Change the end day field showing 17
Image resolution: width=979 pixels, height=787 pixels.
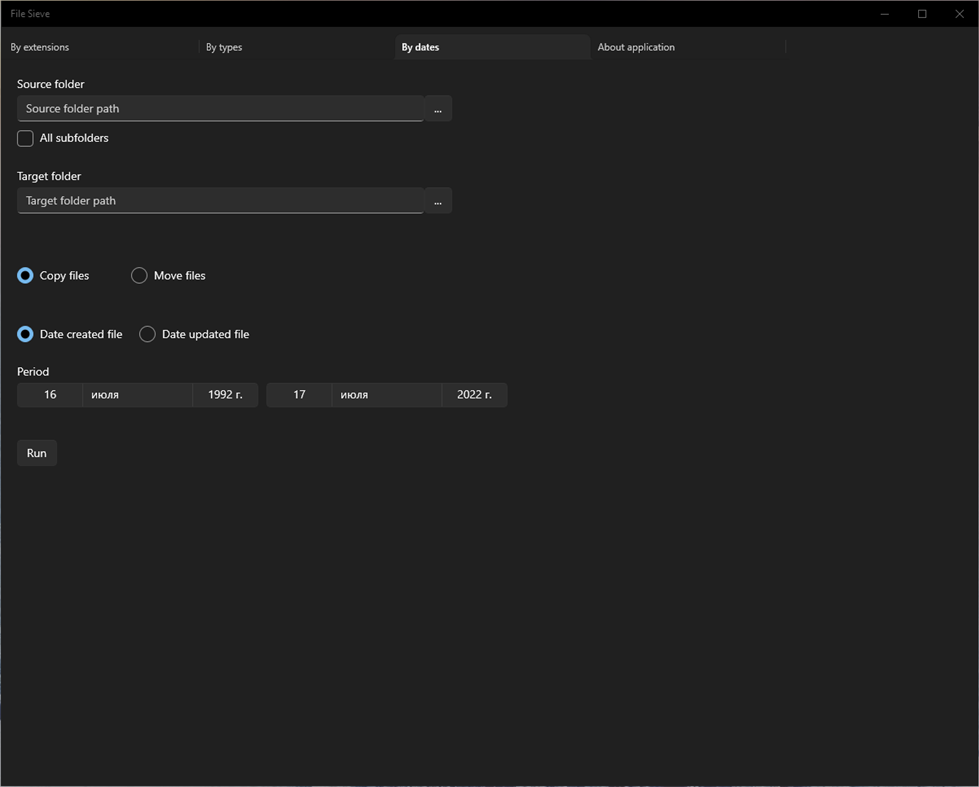coord(297,394)
